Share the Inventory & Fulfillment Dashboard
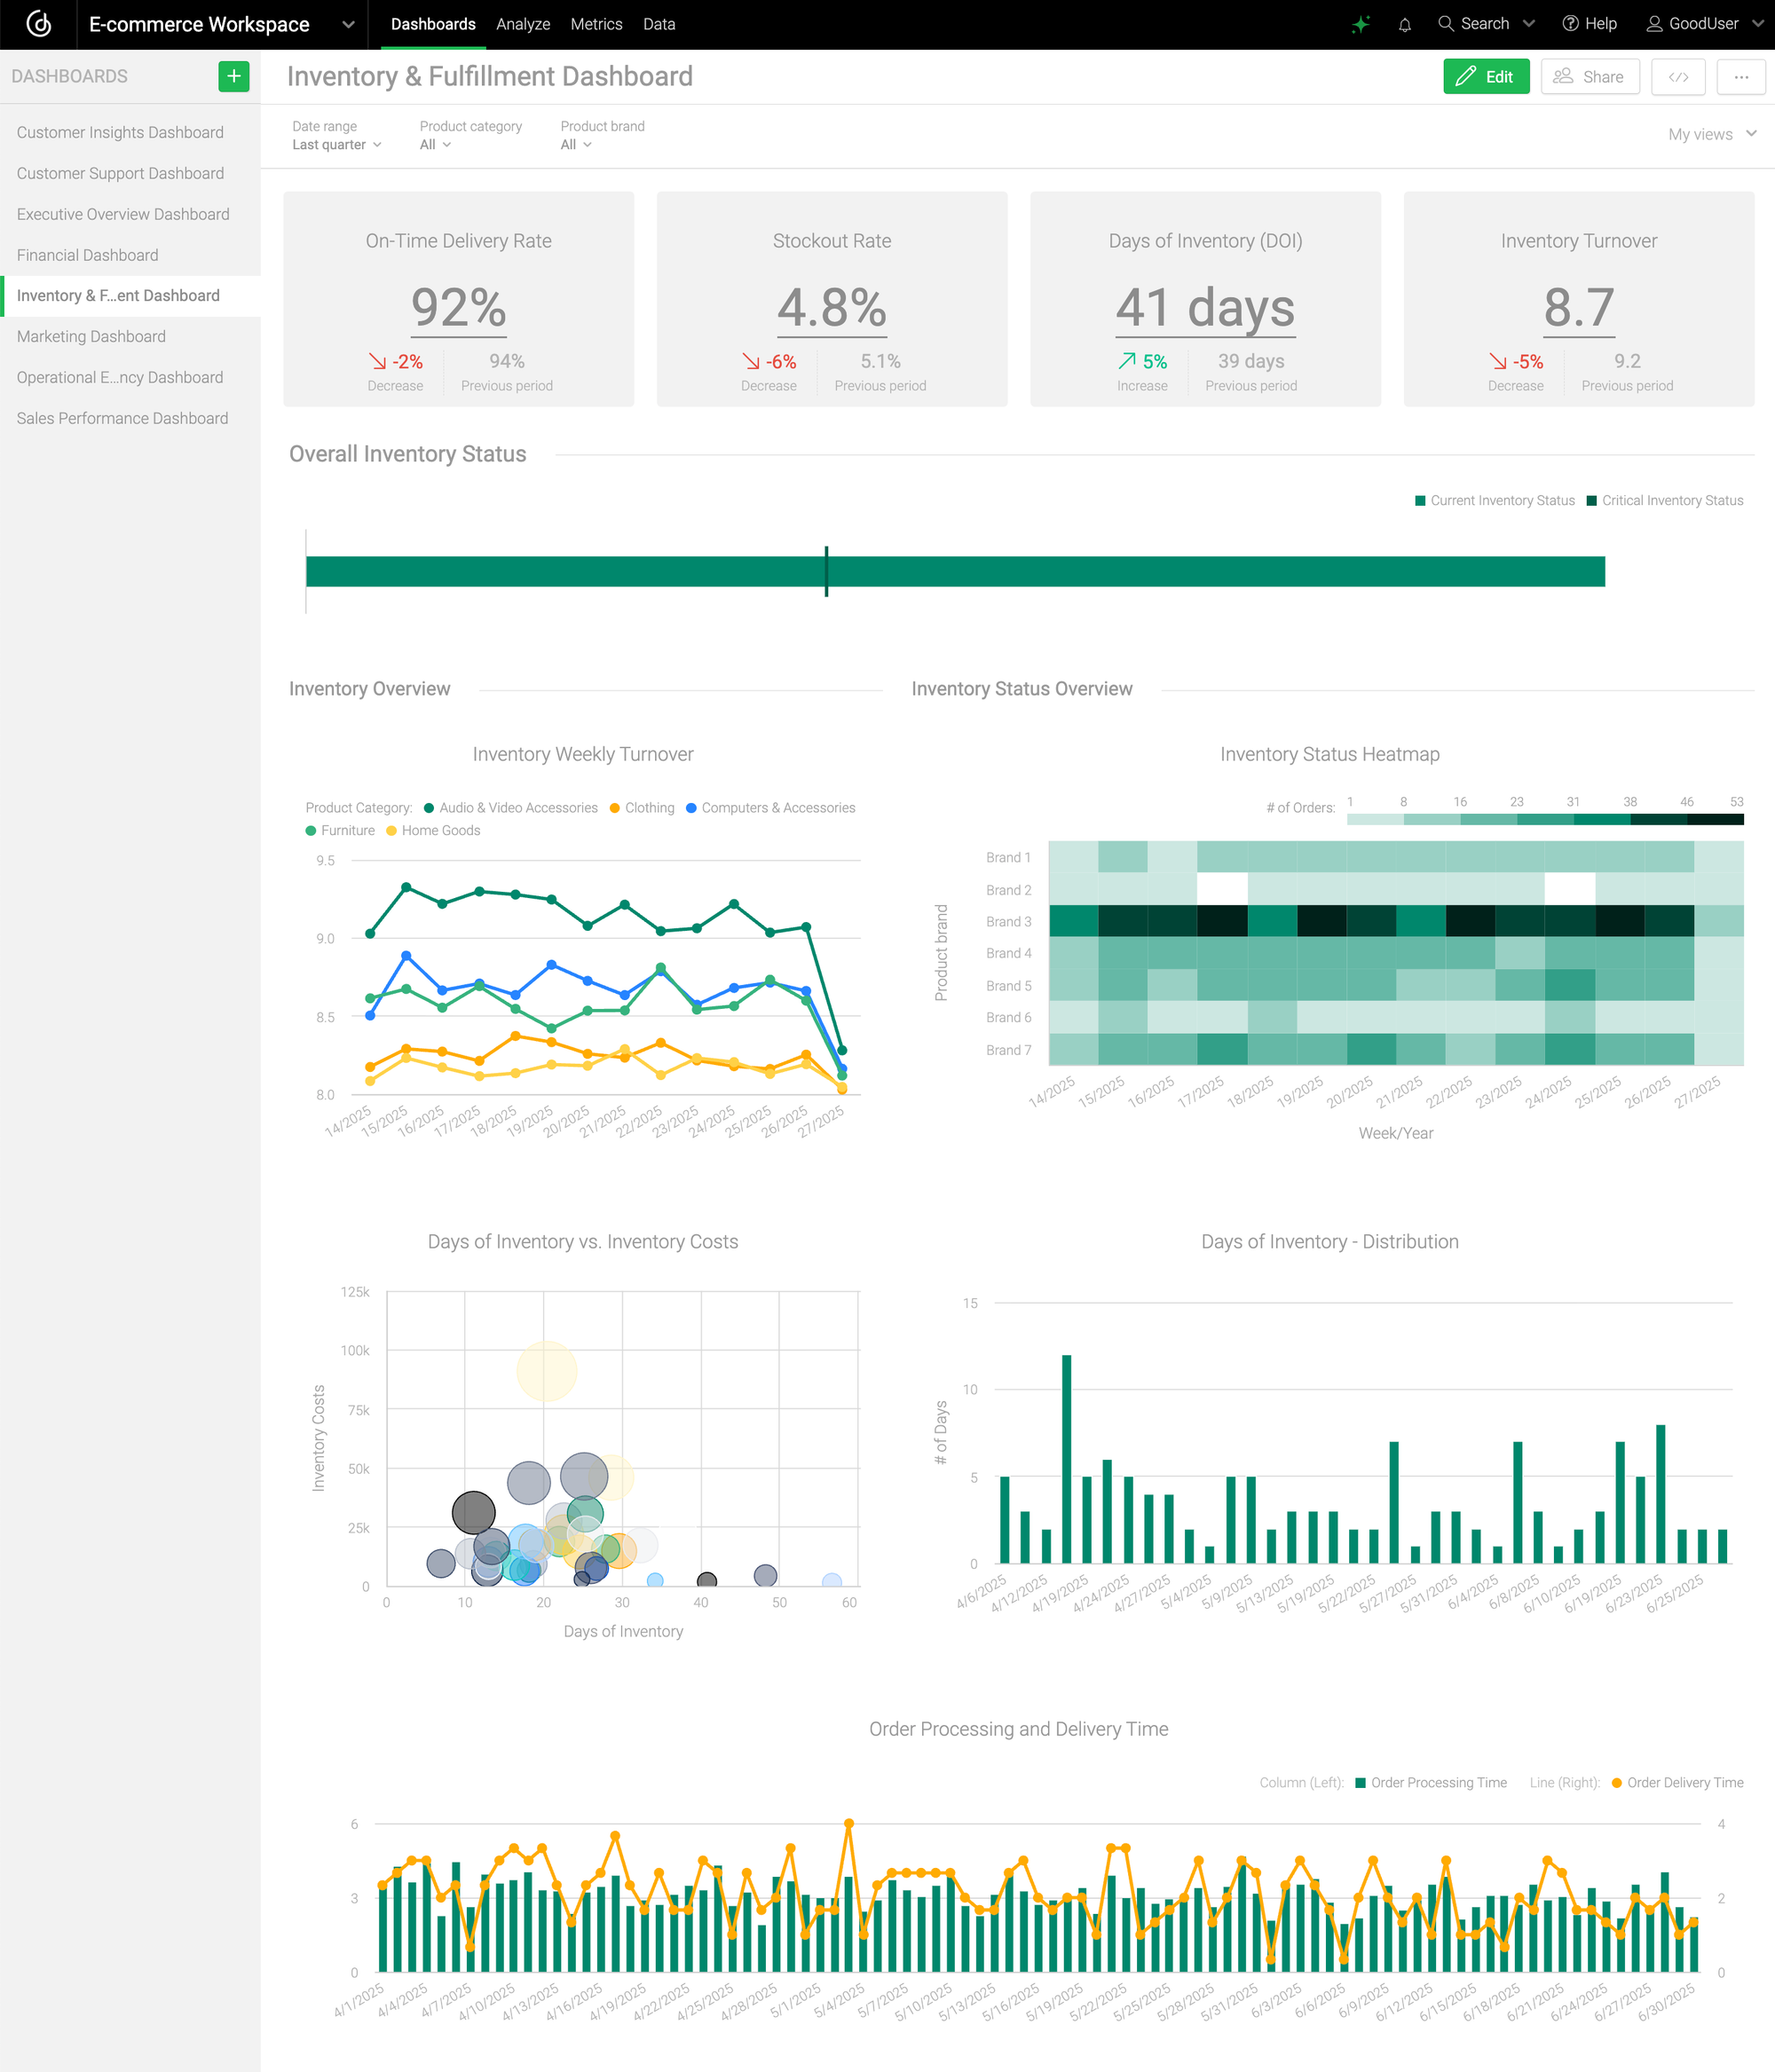The width and height of the screenshot is (1775, 2072). coord(1590,76)
